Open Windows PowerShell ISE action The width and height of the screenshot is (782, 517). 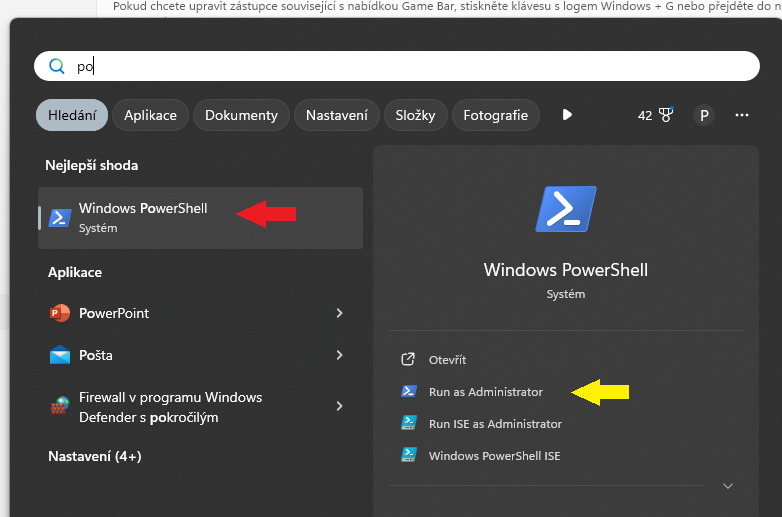pyautogui.click(x=494, y=456)
